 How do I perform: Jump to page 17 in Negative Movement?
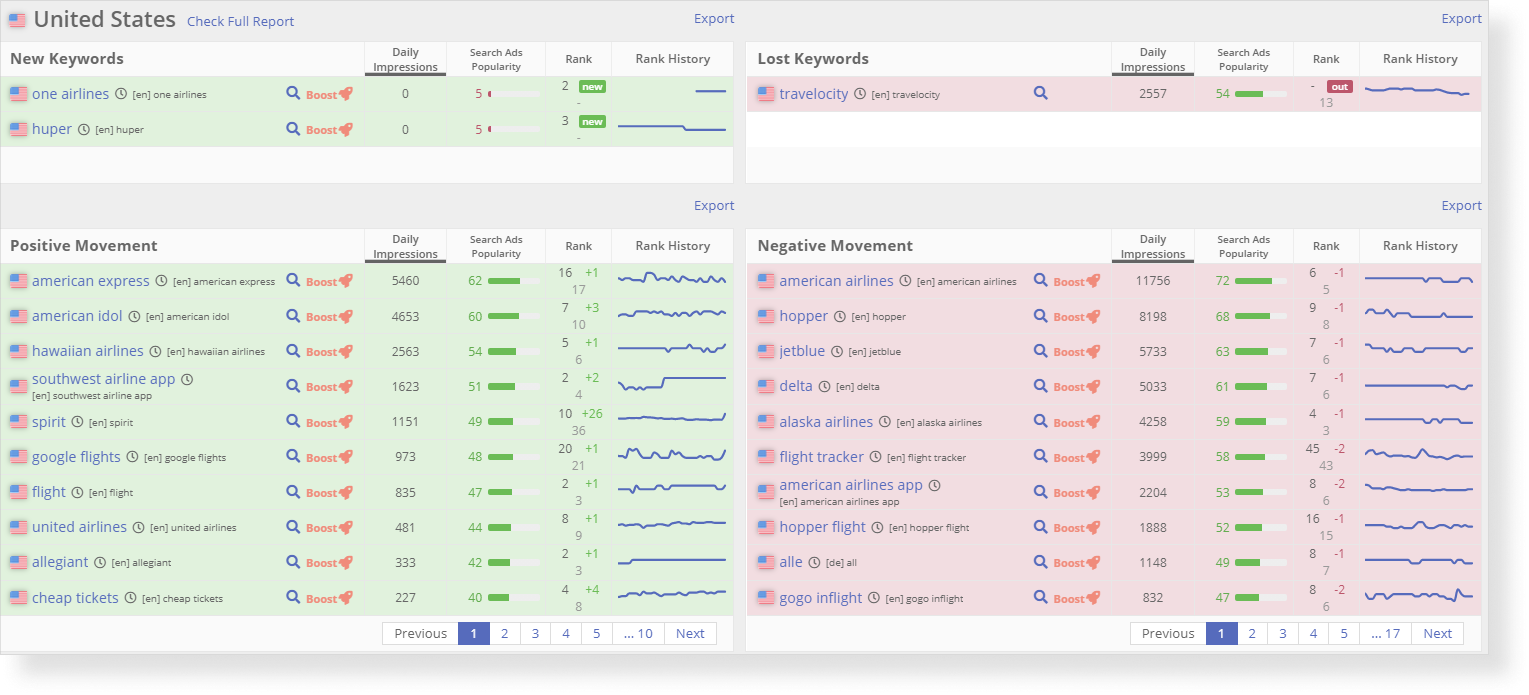[x=1386, y=633]
